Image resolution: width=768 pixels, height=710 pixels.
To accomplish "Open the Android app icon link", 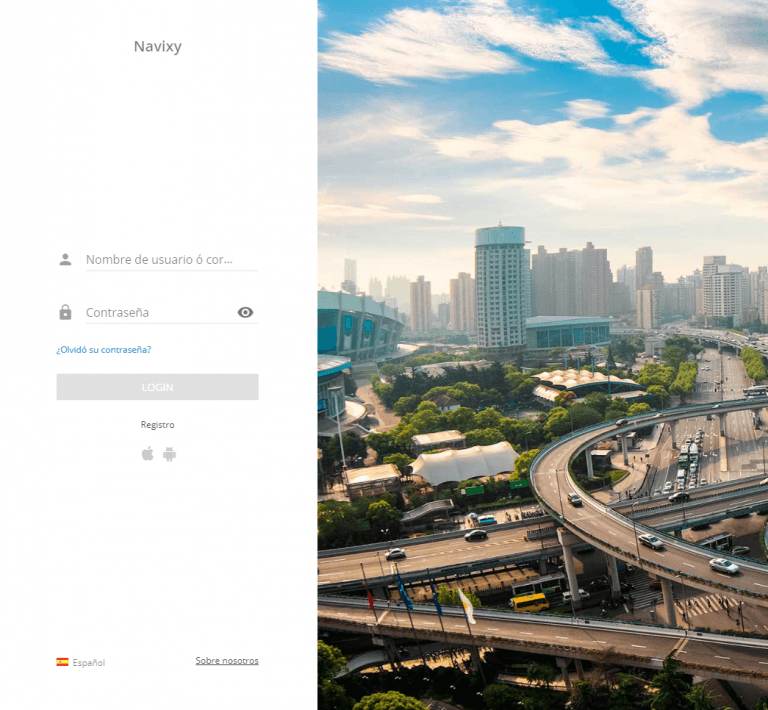I will pos(169,454).
